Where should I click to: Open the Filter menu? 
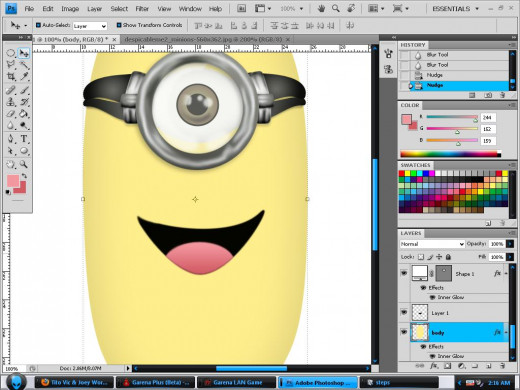pos(142,9)
